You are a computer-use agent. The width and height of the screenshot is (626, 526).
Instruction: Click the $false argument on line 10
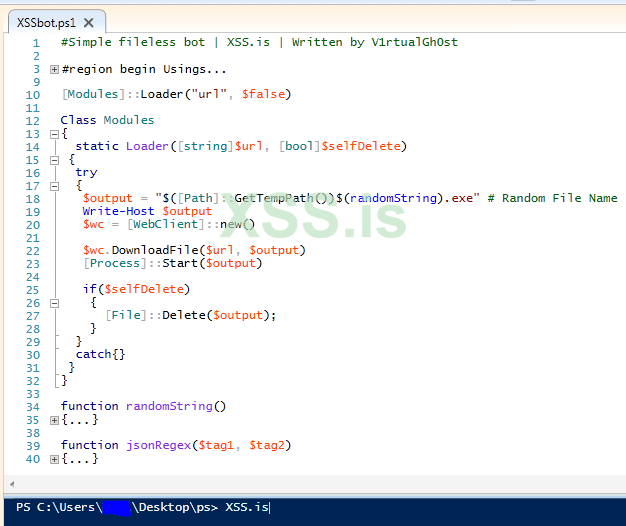pyautogui.click(x=263, y=94)
